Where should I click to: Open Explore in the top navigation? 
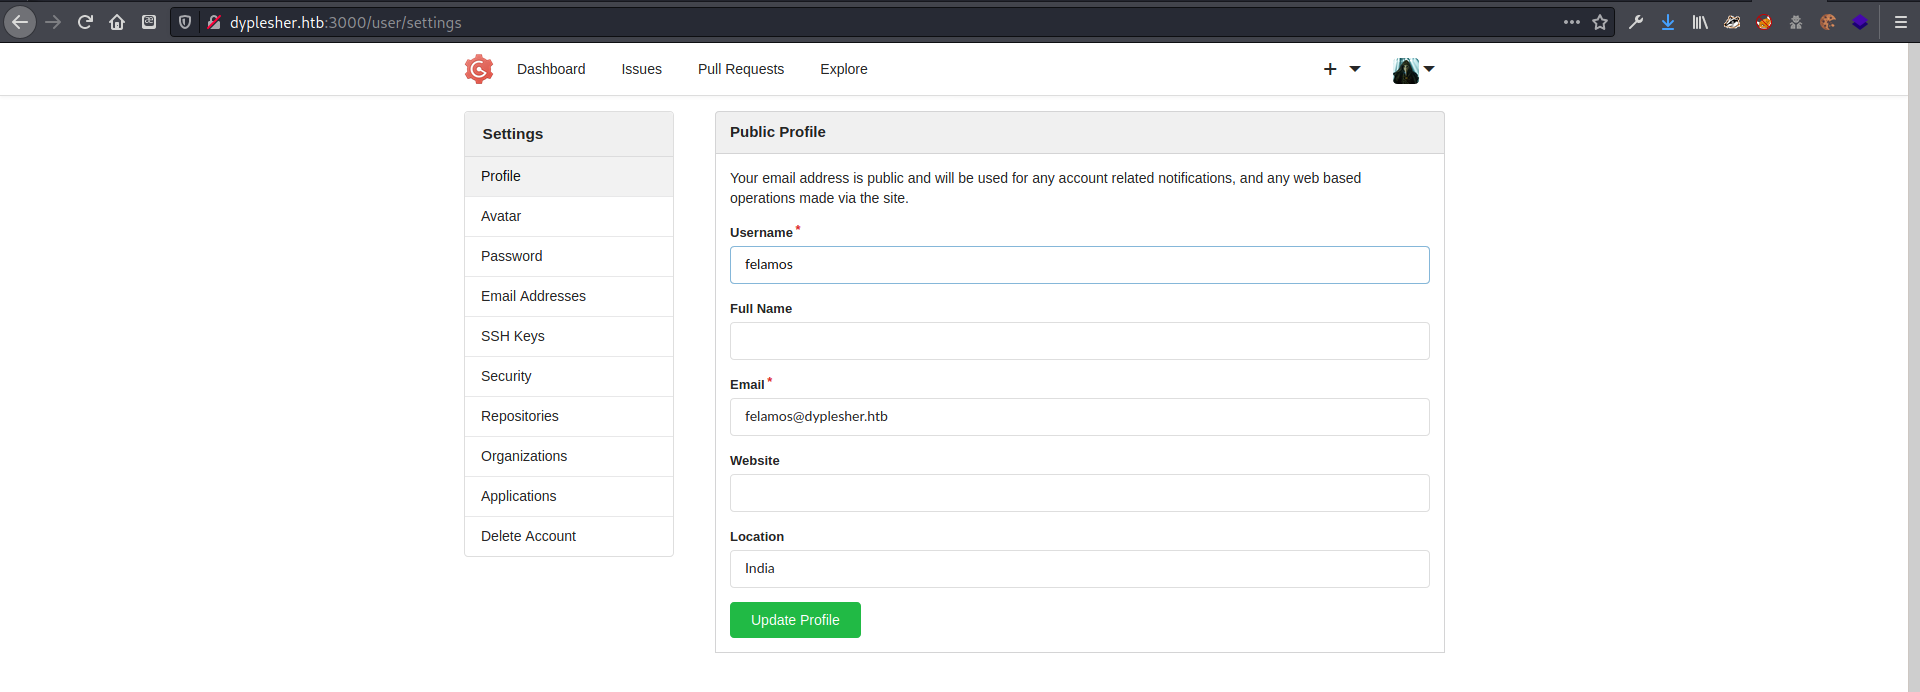[844, 69]
